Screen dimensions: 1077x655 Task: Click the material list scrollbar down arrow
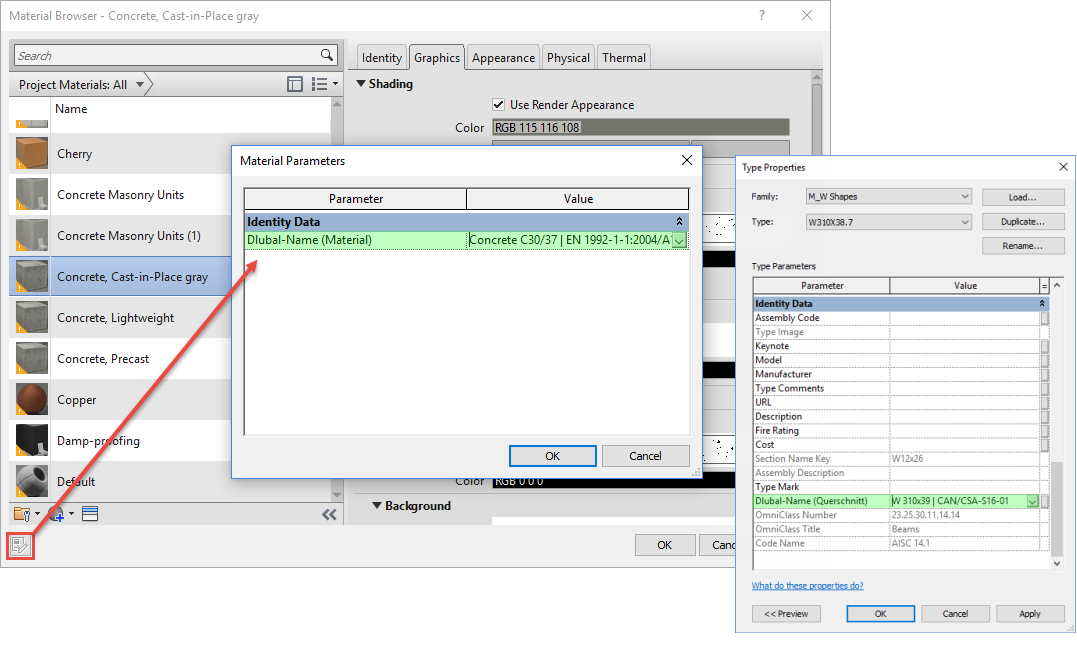coord(337,495)
